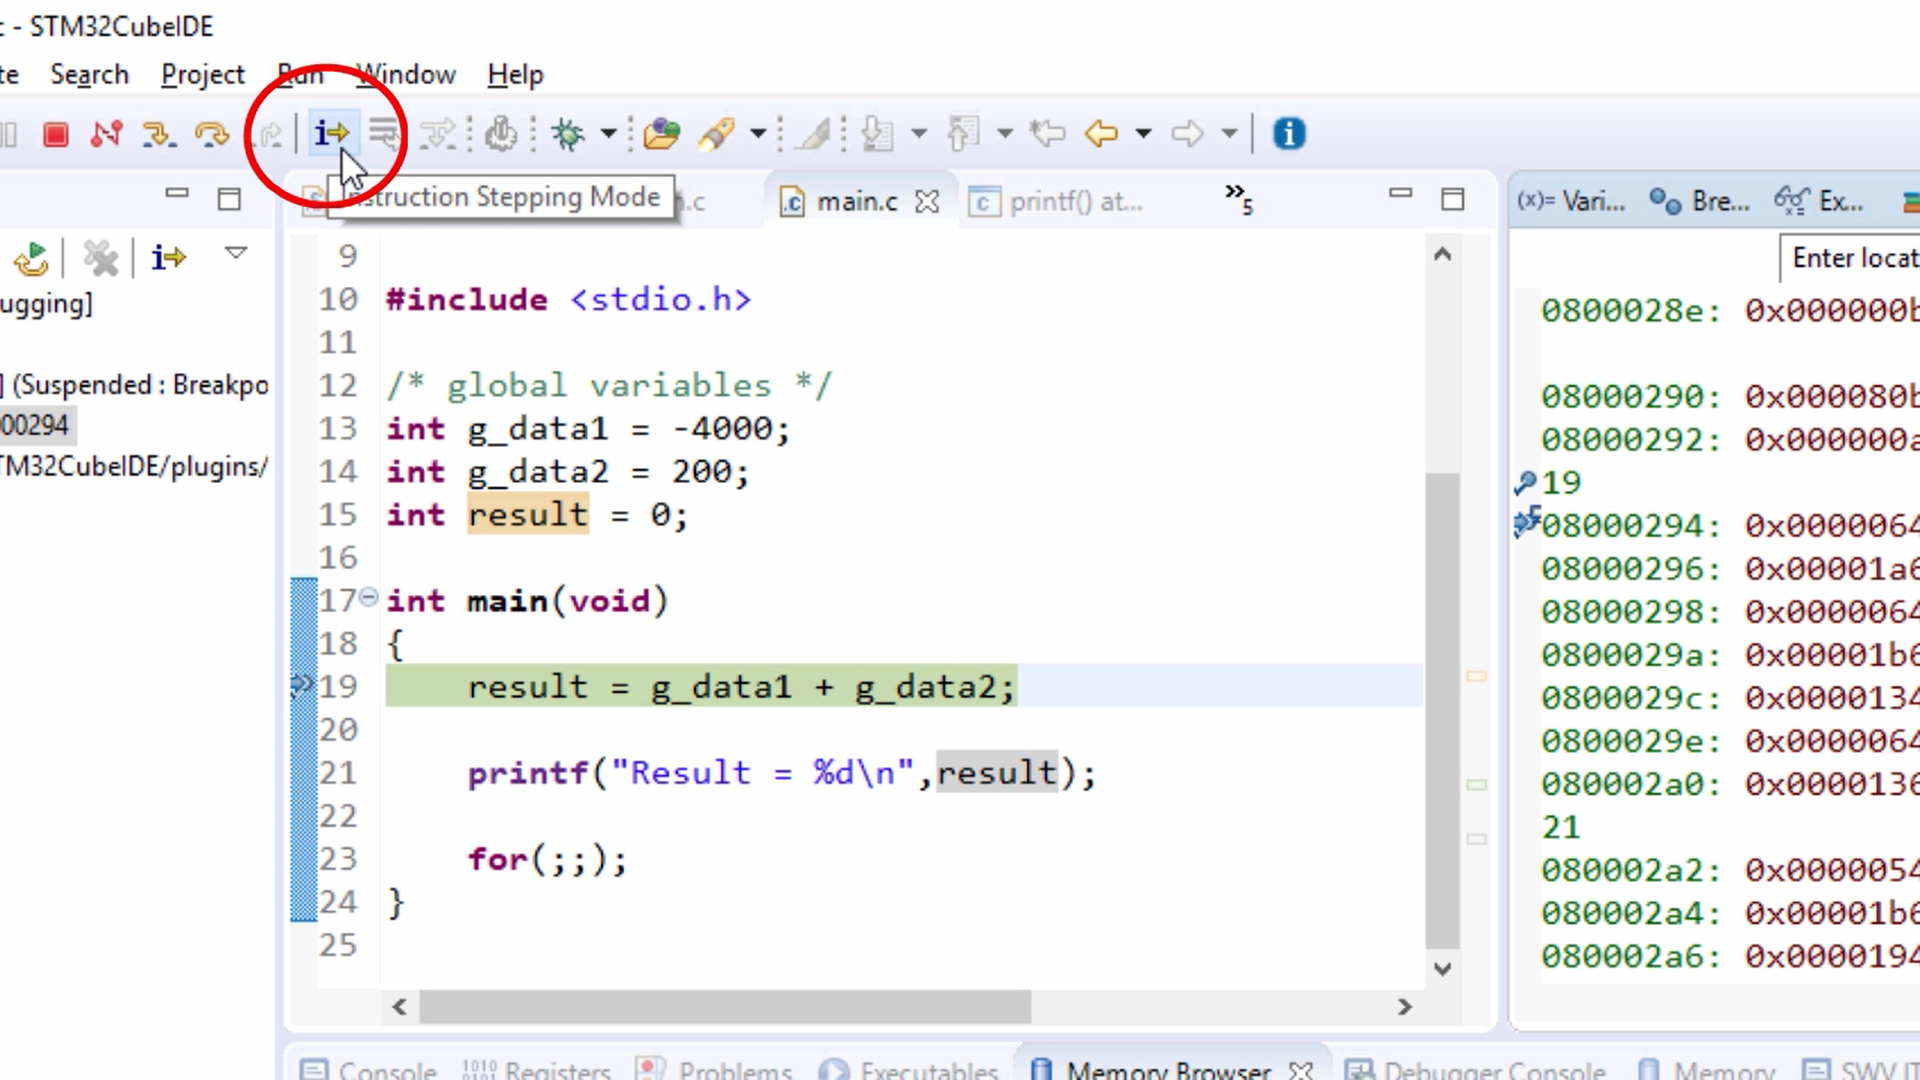Click the Open Element folder icon
The width and height of the screenshot is (1920, 1080).
[661, 134]
